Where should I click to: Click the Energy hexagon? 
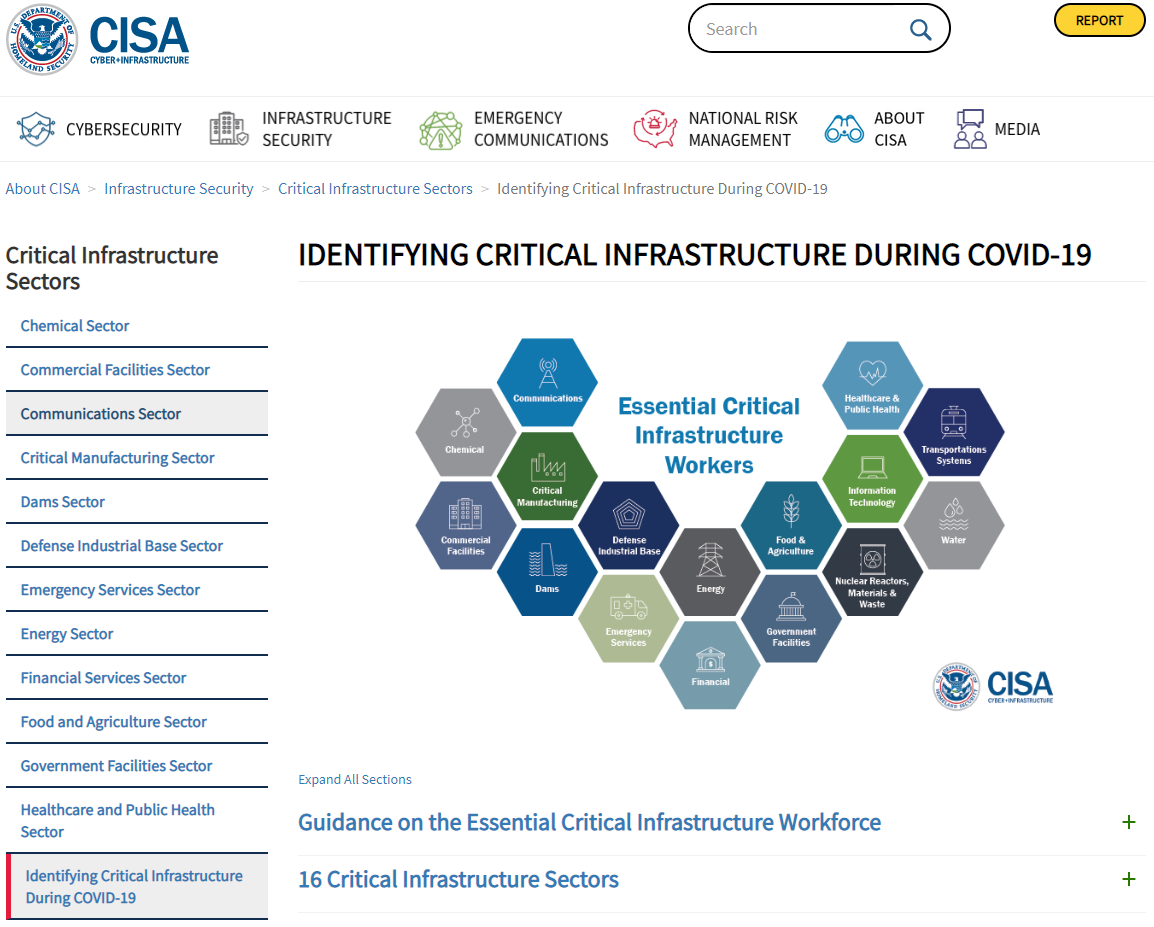tap(710, 572)
